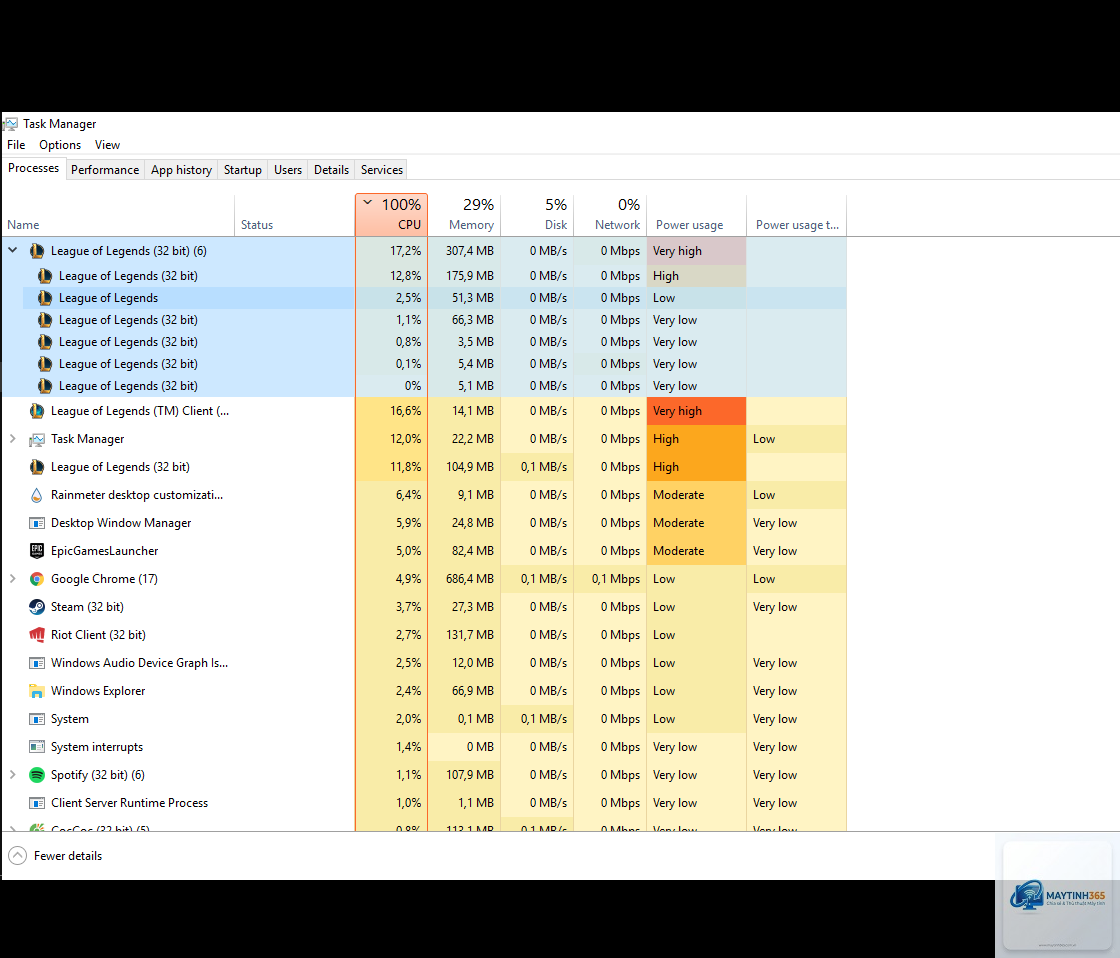The image size is (1120, 958).
Task: Expand the Spotify (32 bit) (6) group
Action: 12,774
